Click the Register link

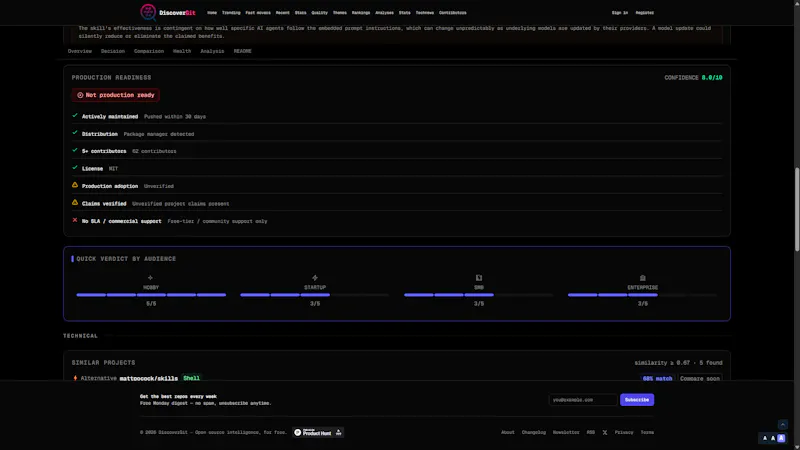[644, 13]
